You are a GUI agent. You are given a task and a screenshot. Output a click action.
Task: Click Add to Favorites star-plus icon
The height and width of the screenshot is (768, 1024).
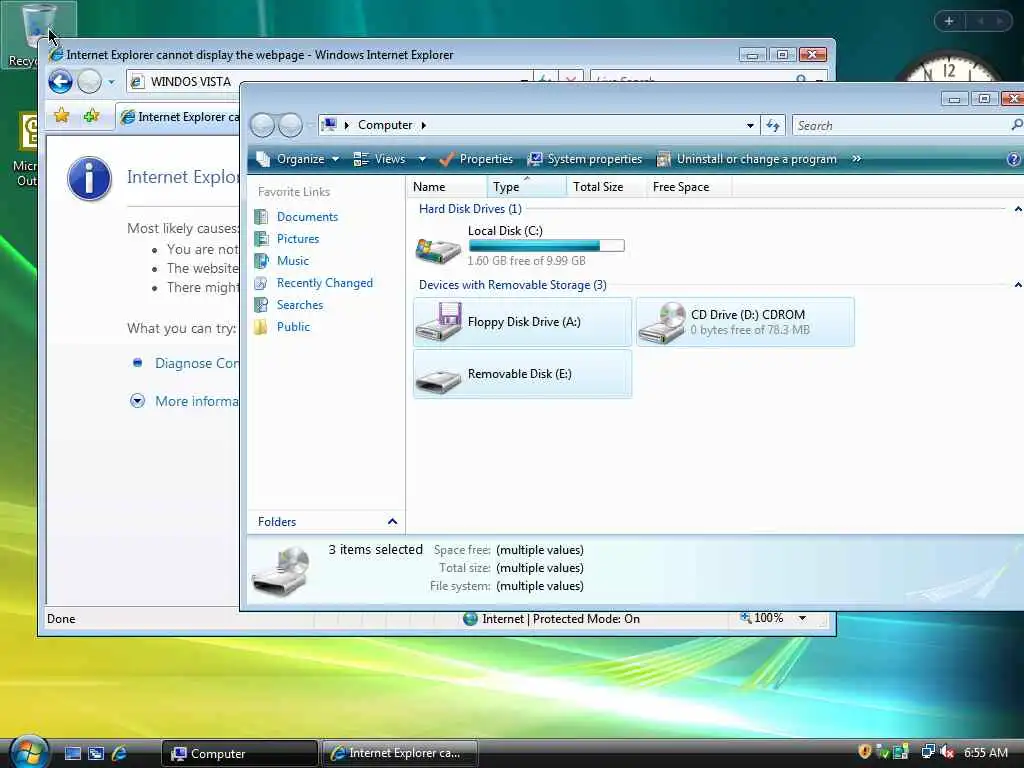[91, 116]
